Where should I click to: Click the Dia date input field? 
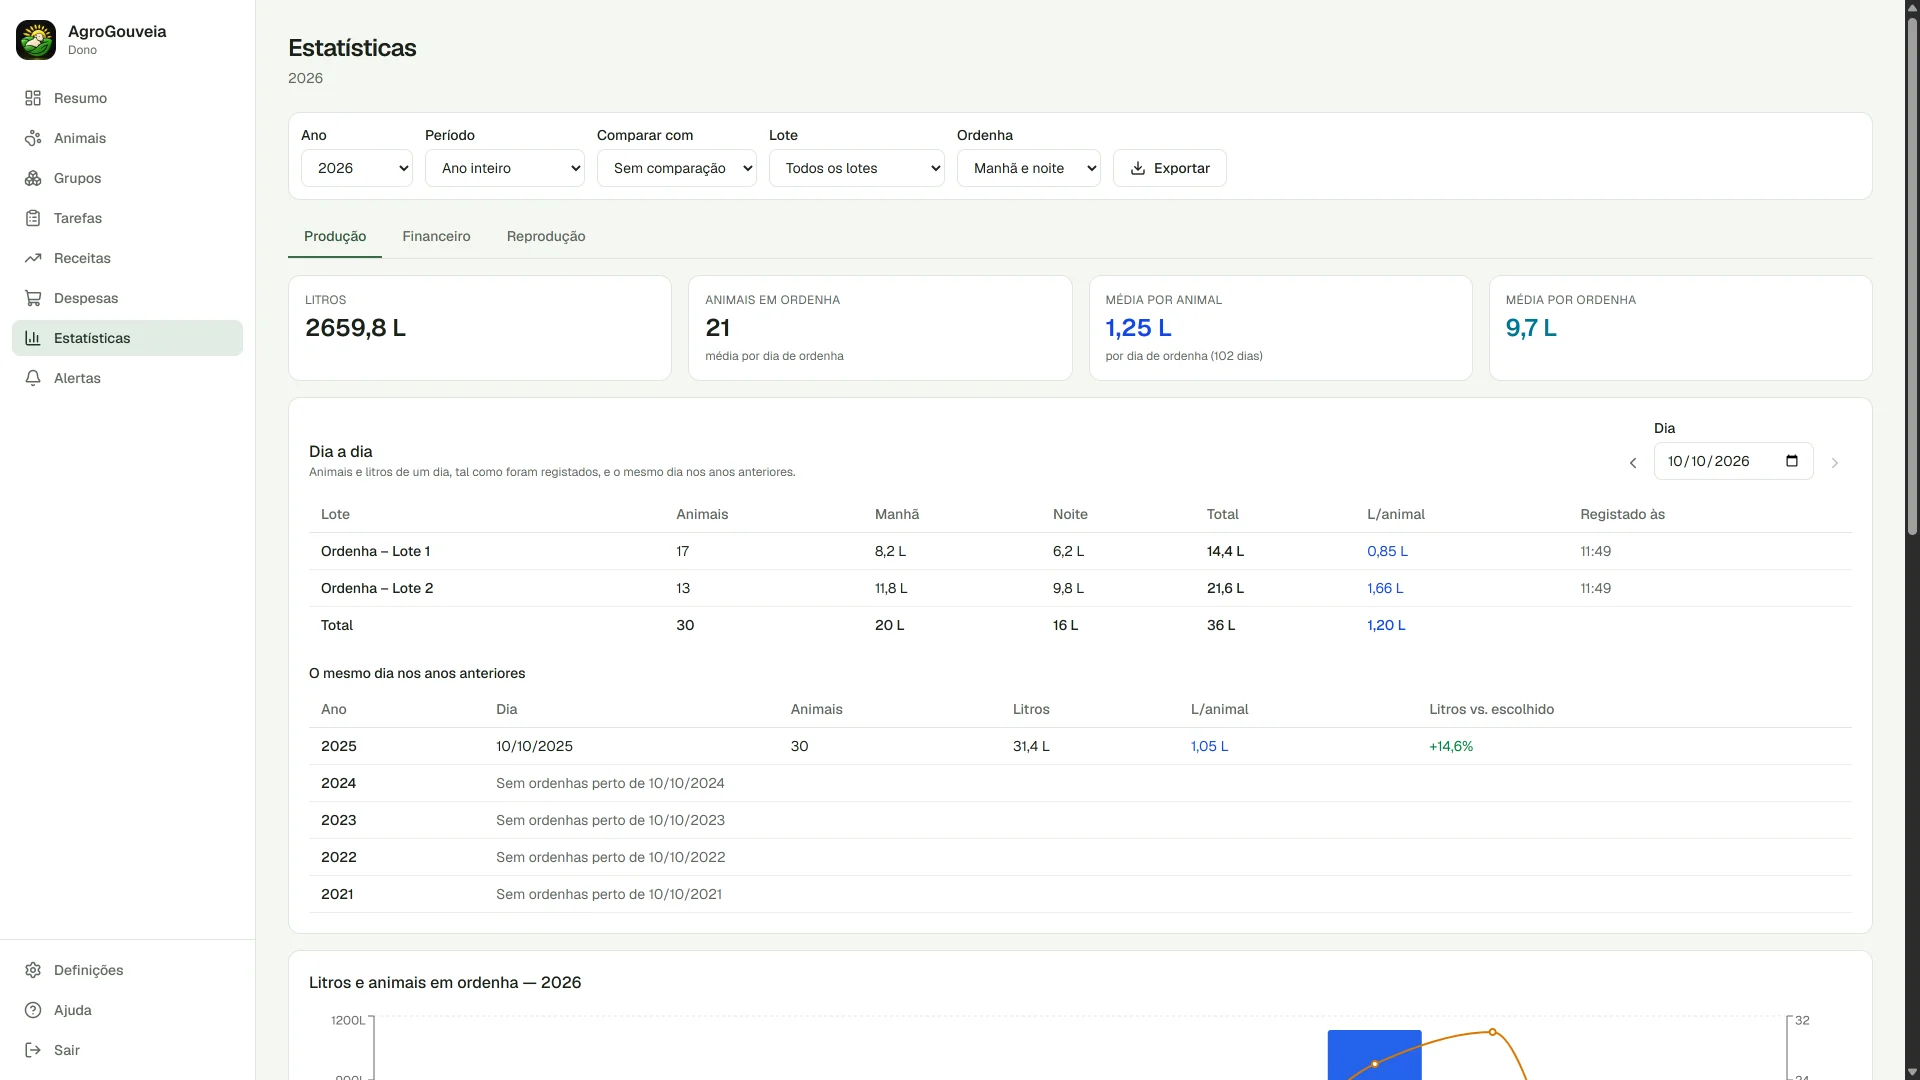[x=1733, y=461]
